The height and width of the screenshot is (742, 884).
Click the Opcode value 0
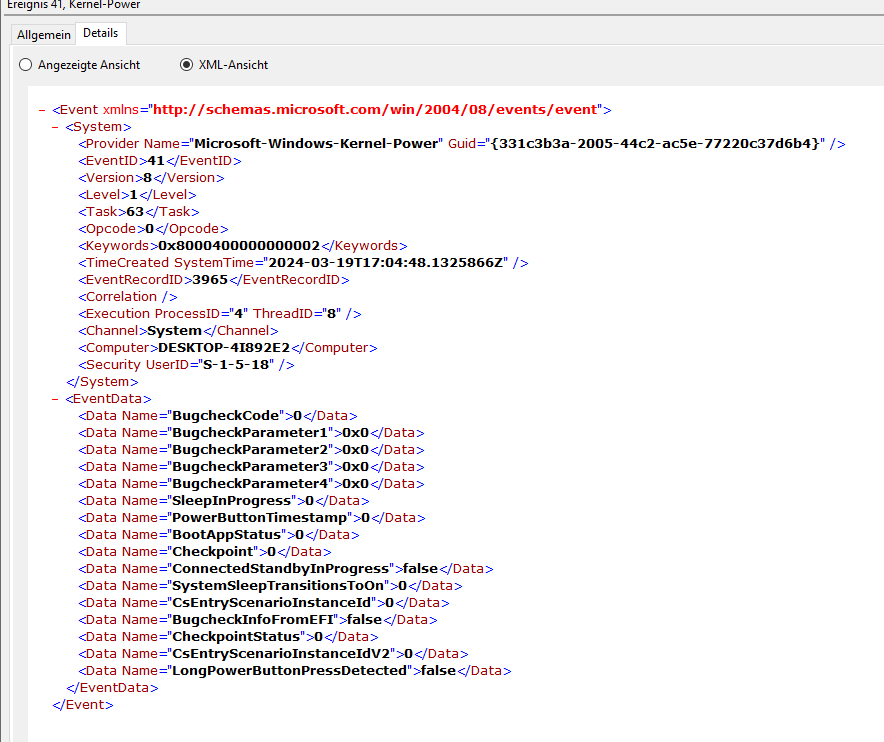[149, 228]
